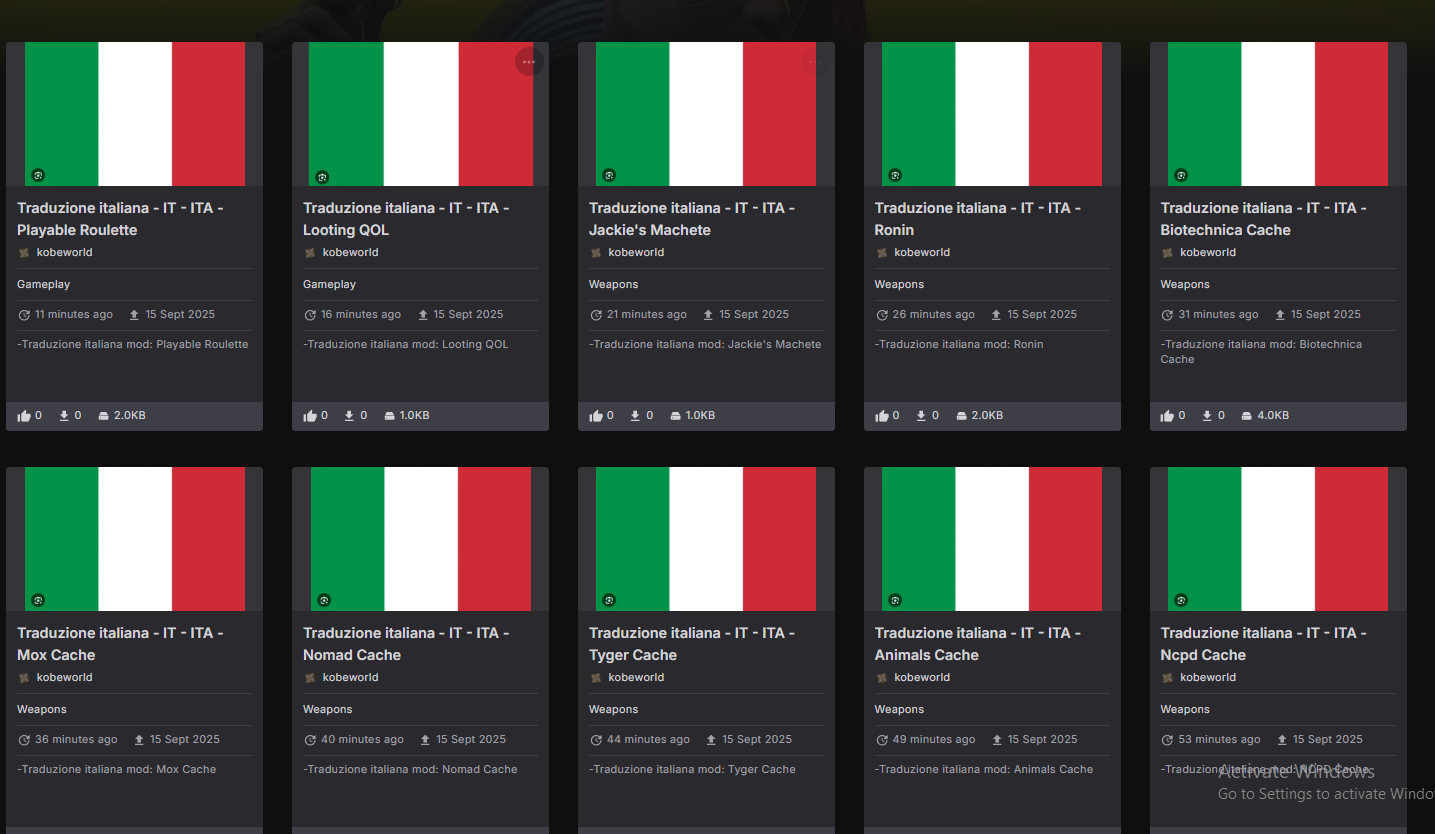The height and width of the screenshot is (834, 1435).
Task: Open the Nomad Cache translation mod title
Action: pos(406,644)
